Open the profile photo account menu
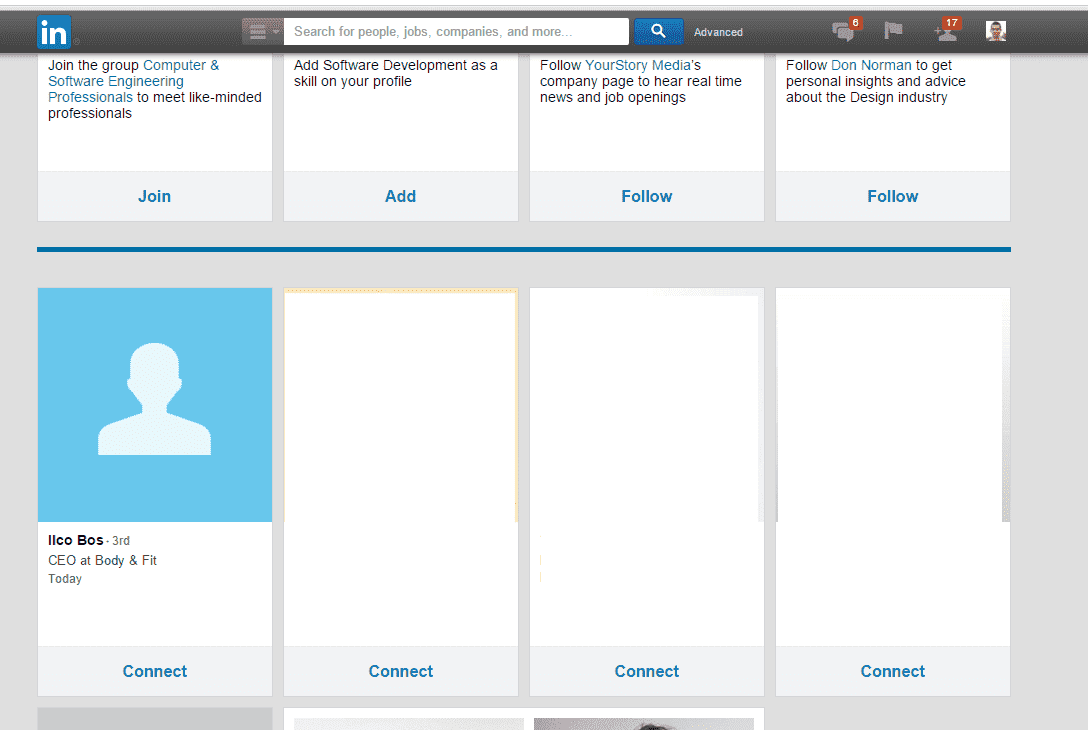 point(996,32)
